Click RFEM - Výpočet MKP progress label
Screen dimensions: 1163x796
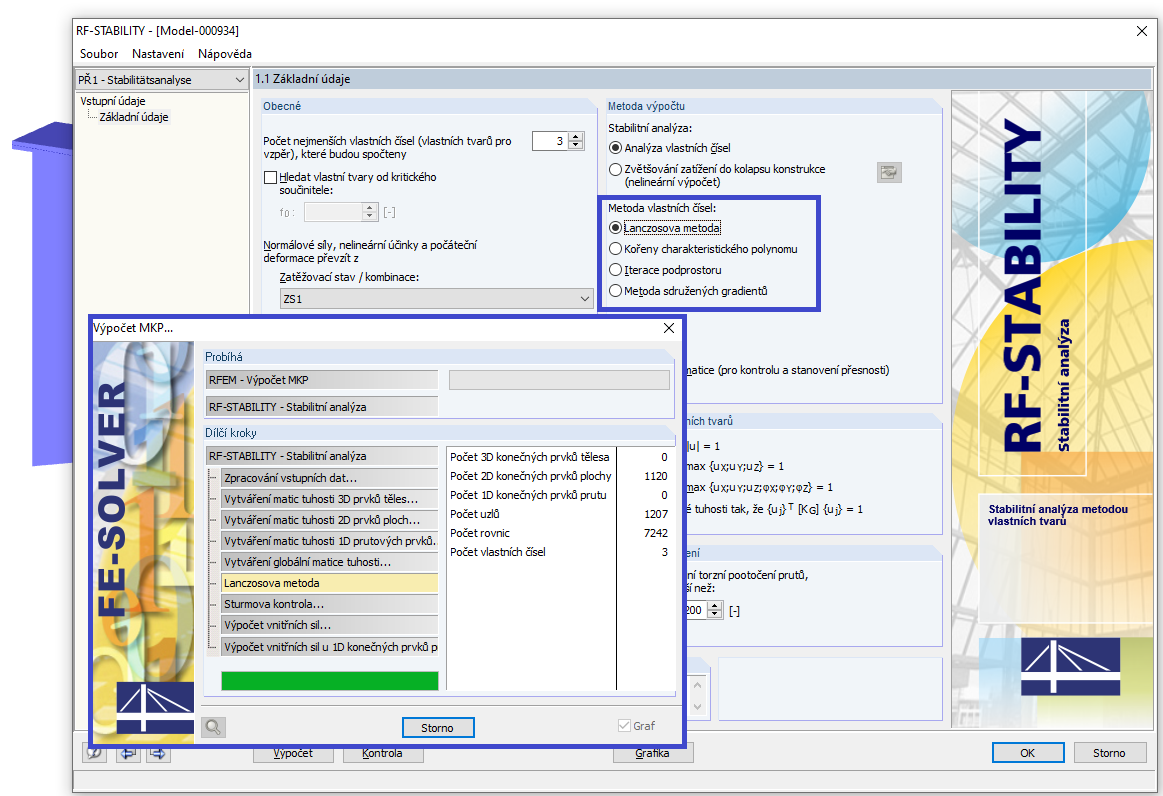coord(322,380)
